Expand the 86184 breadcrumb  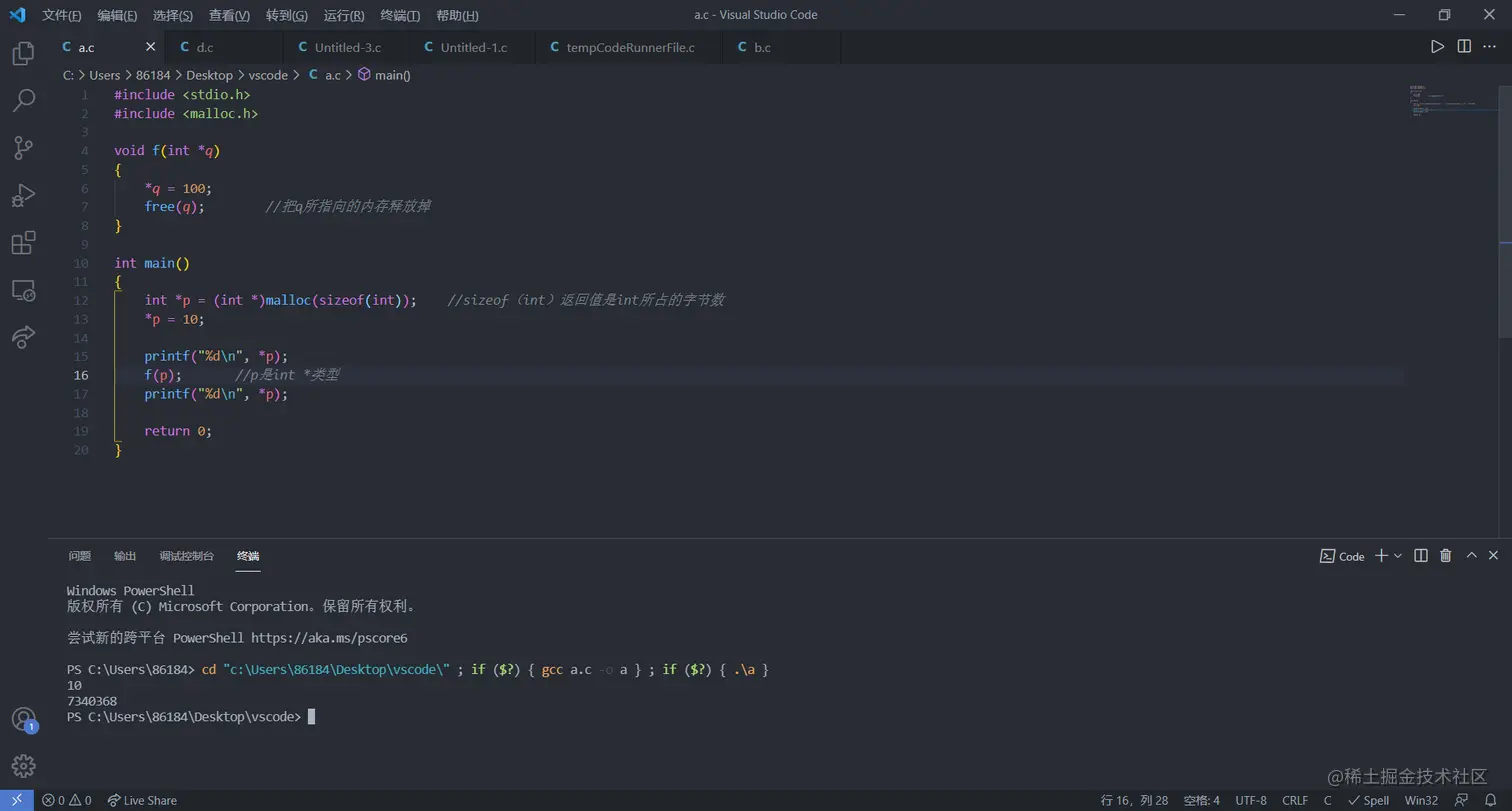point(154,75)
